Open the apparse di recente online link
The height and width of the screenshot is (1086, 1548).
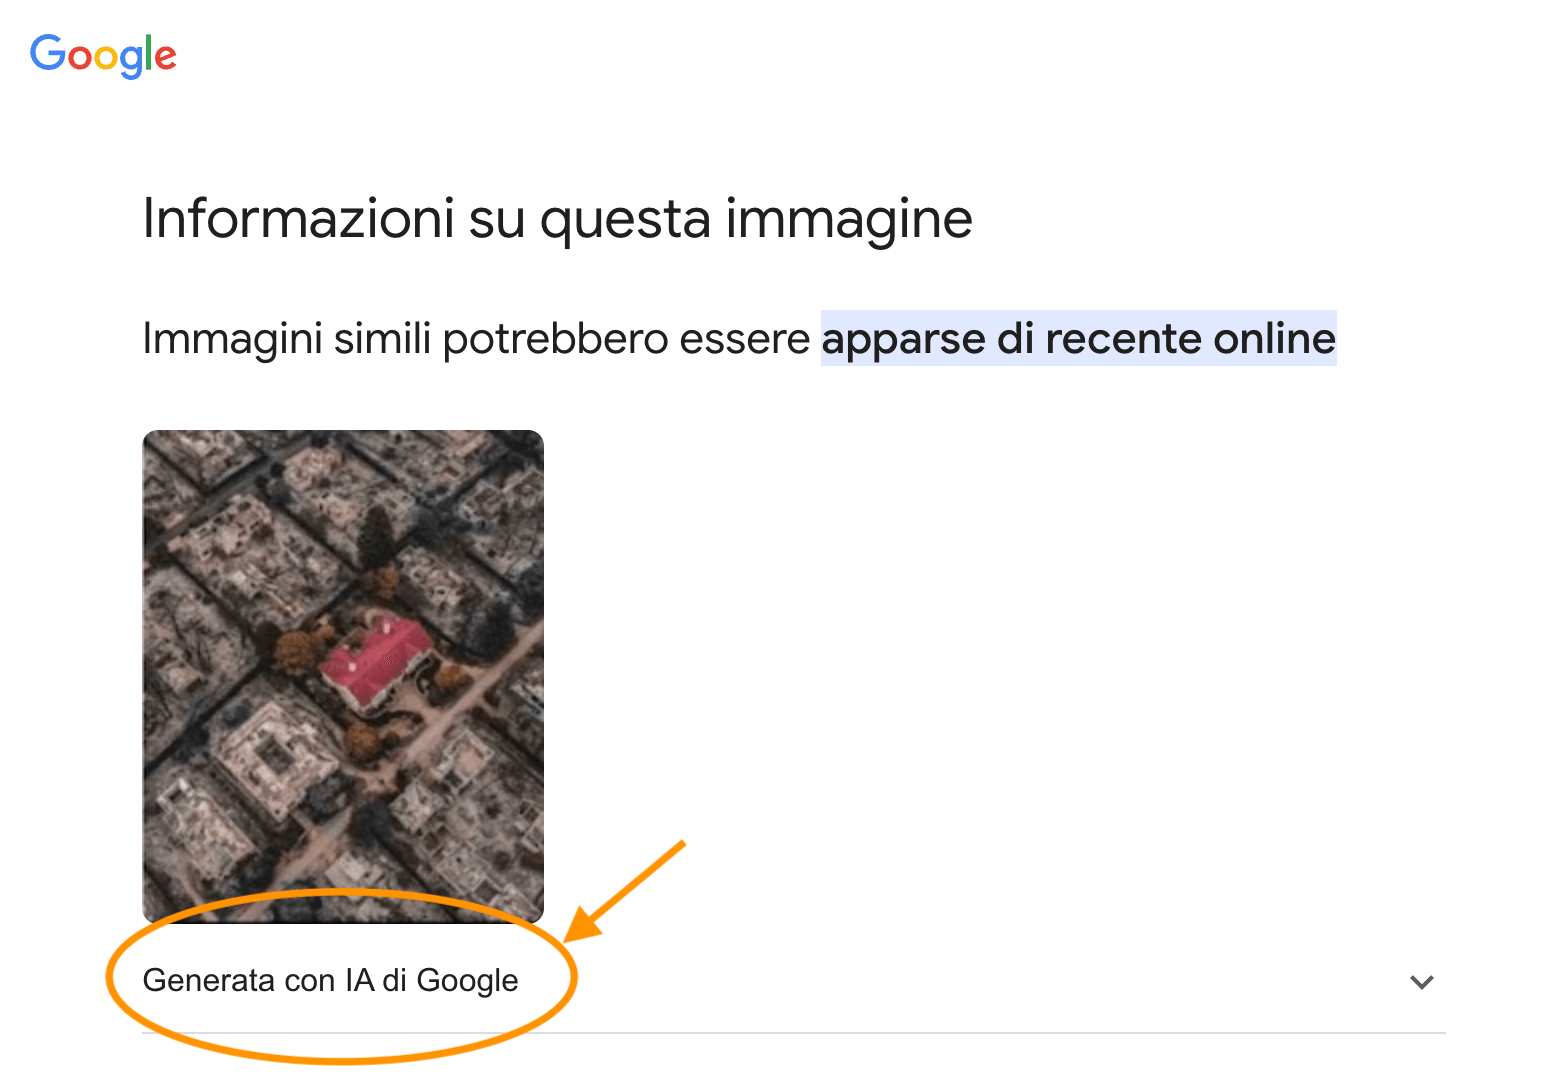click(1078, 338)
